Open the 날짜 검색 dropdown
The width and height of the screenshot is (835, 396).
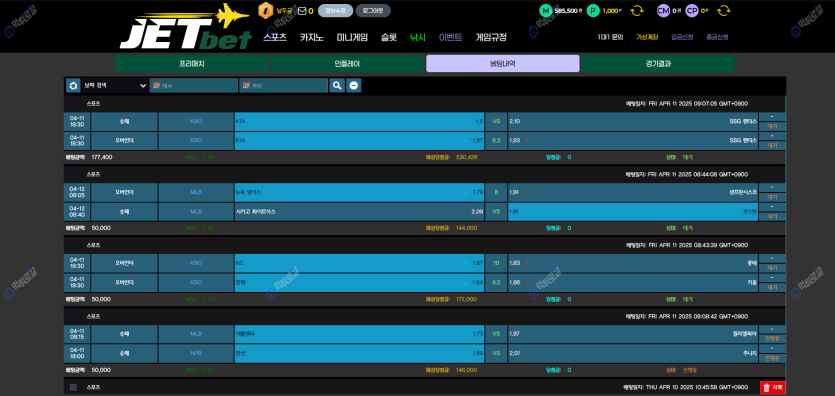coord(115,85)
